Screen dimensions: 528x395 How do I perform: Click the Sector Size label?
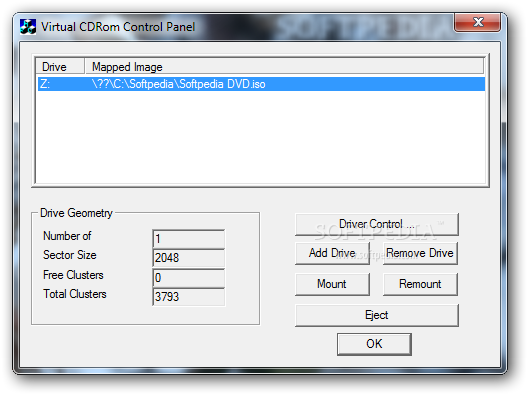point(70,255)
